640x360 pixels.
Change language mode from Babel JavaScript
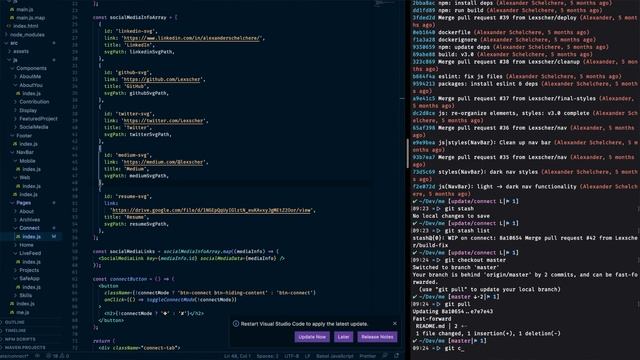[x=335, y=356]
